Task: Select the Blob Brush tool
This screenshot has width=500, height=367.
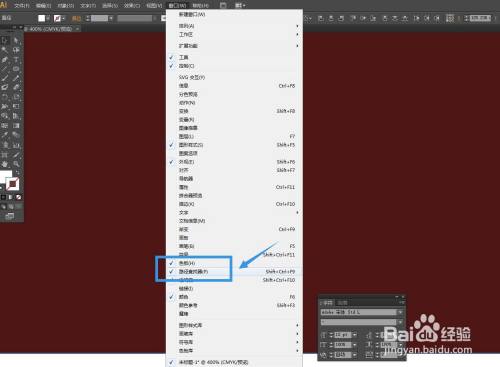Action: 5,87
